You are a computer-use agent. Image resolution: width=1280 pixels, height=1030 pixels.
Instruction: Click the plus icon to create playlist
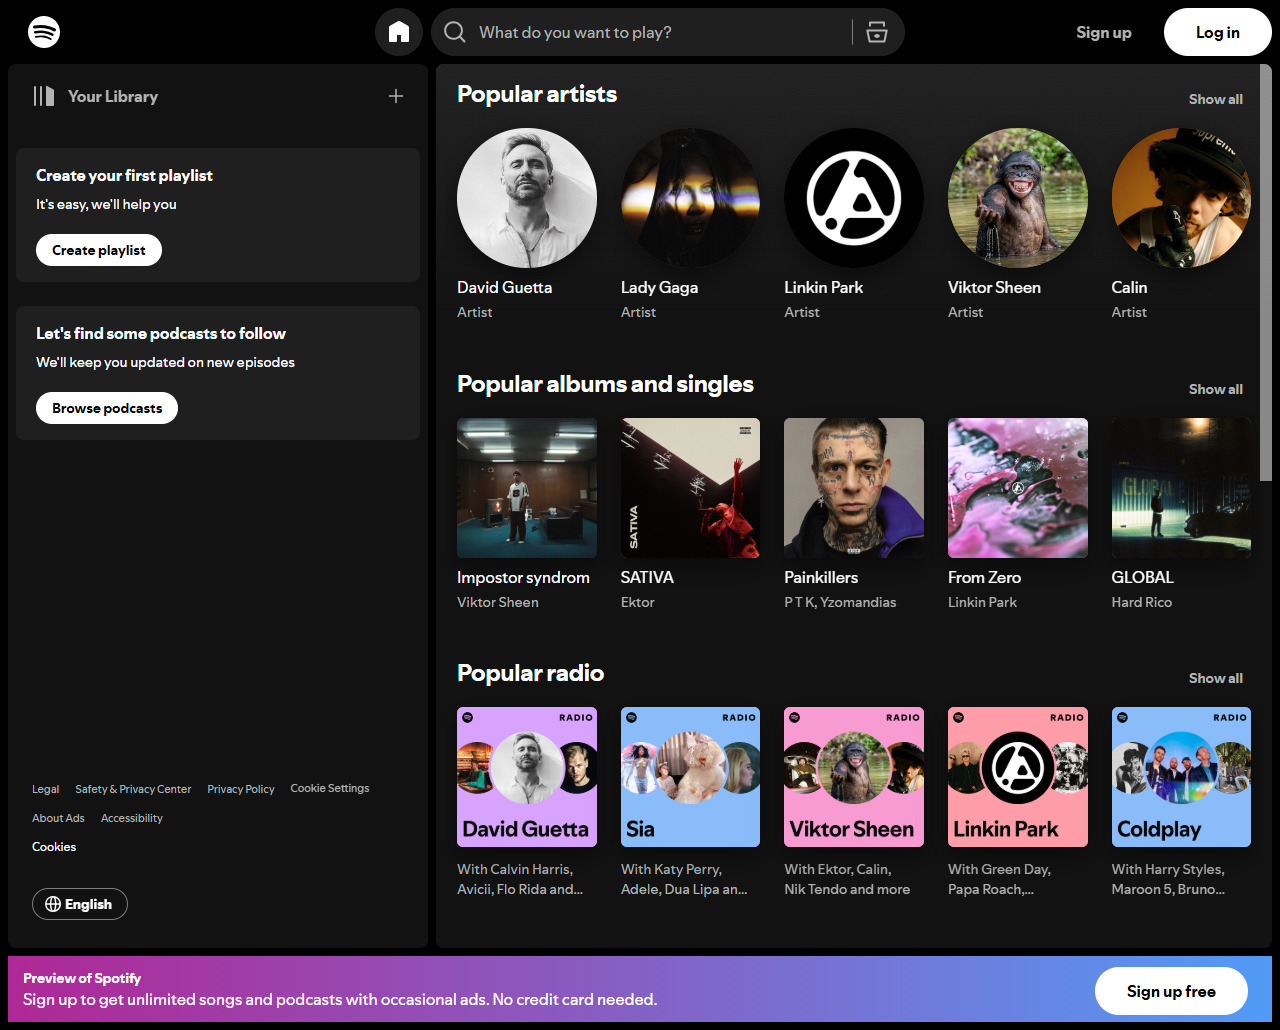(x=396, y=96)
